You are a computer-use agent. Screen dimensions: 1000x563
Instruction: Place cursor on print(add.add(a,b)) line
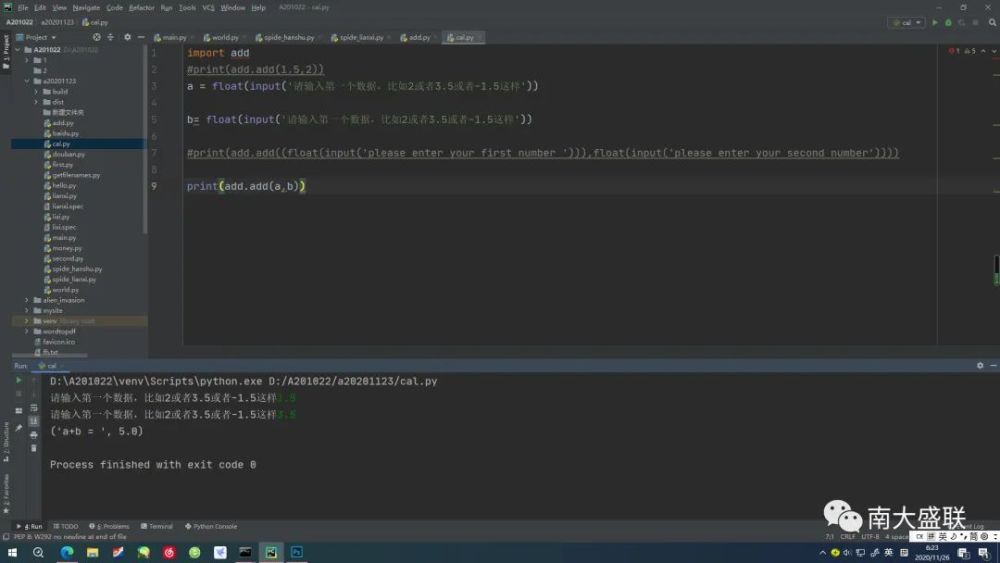click(x=246, y=186)
